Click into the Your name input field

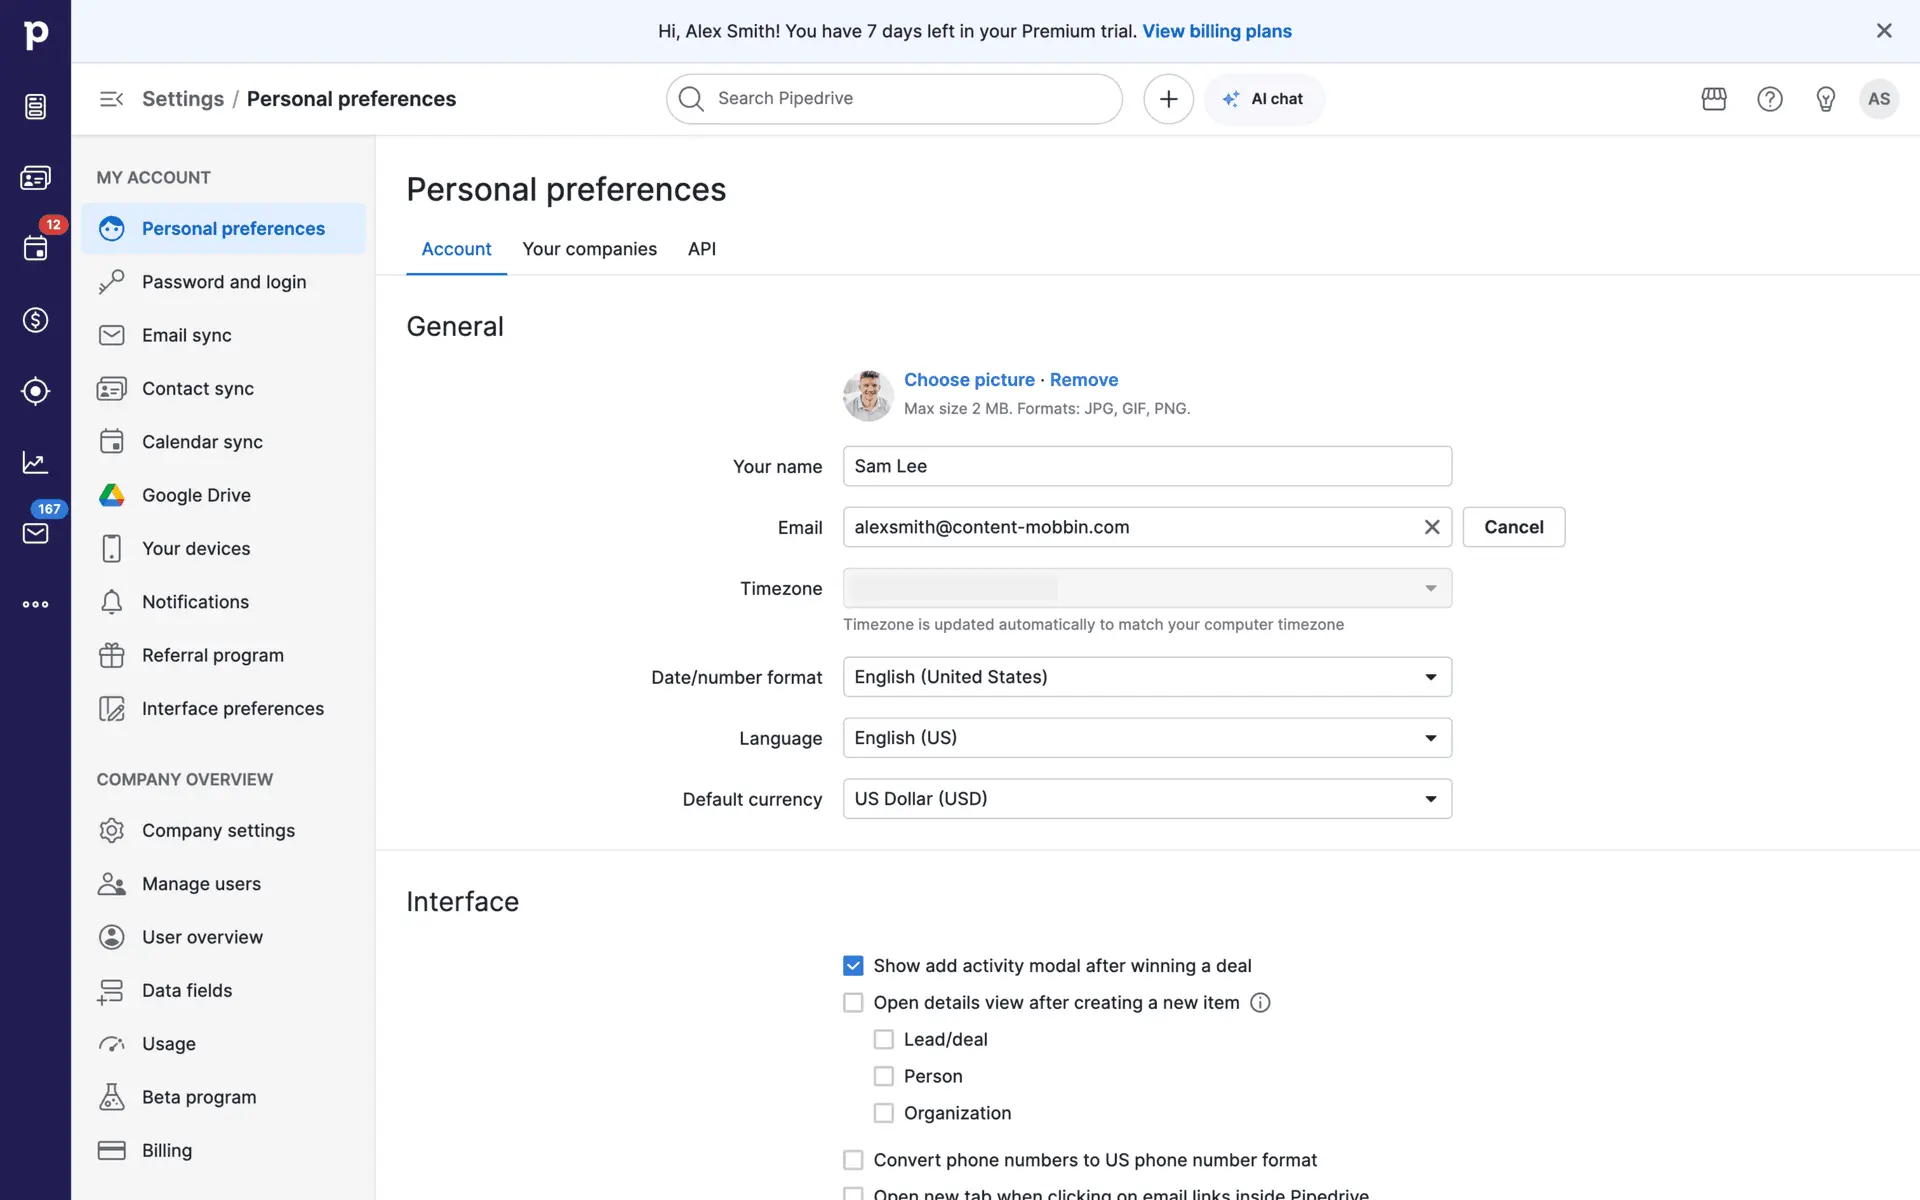(1147, 466)
